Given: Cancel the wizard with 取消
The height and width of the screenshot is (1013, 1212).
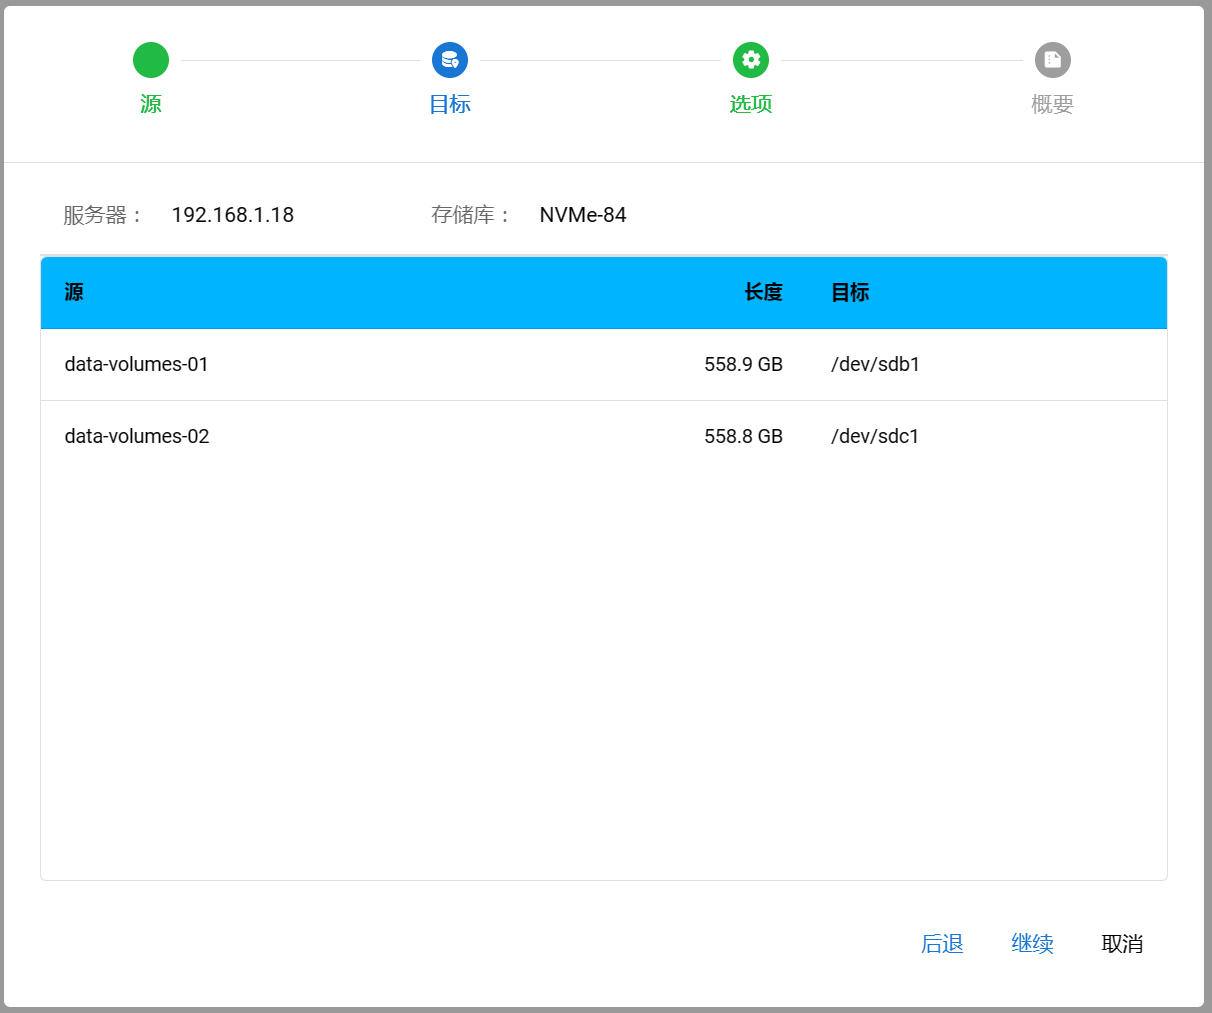Looking at the screenshot, I should [x=1122, y=943].
